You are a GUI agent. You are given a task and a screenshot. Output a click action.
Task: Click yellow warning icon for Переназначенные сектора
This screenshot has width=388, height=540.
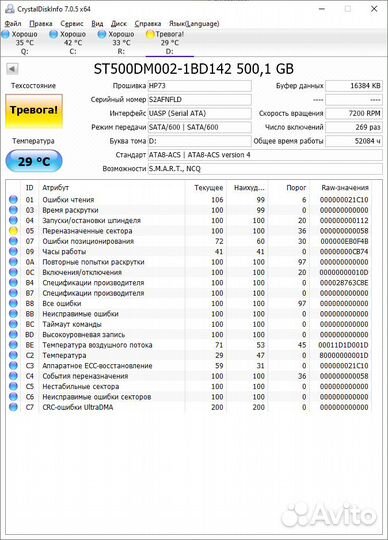(13, 230)
